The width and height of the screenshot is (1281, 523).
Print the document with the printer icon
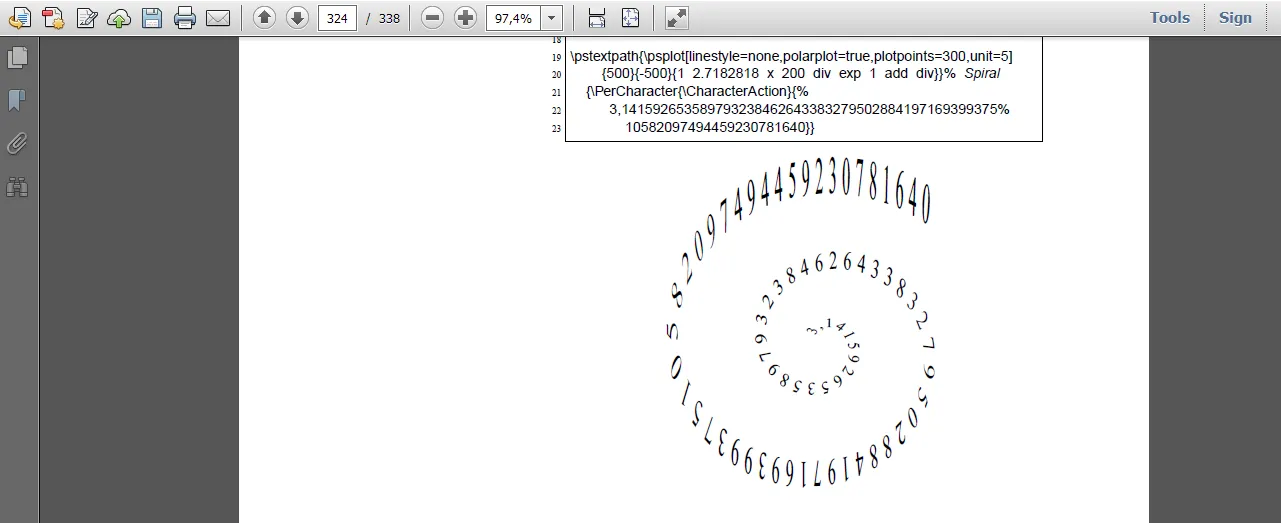click(185, 17)
